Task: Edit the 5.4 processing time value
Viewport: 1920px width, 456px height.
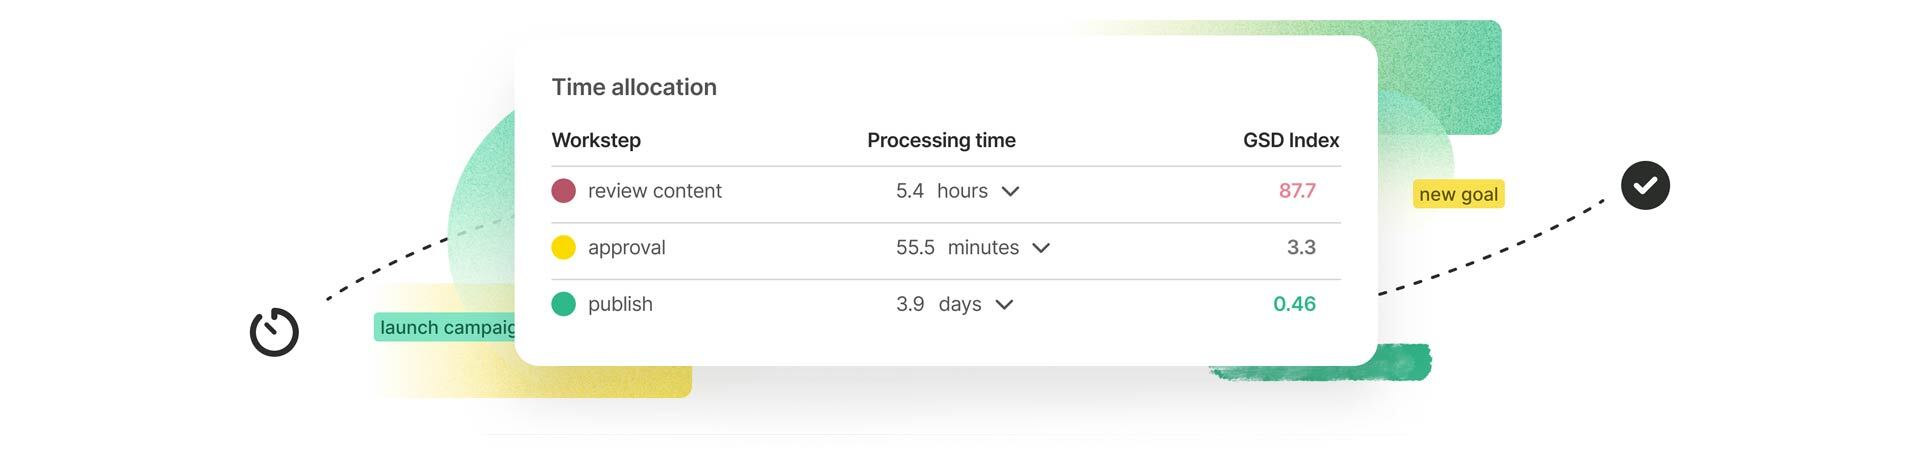Action: pos(909,191)
